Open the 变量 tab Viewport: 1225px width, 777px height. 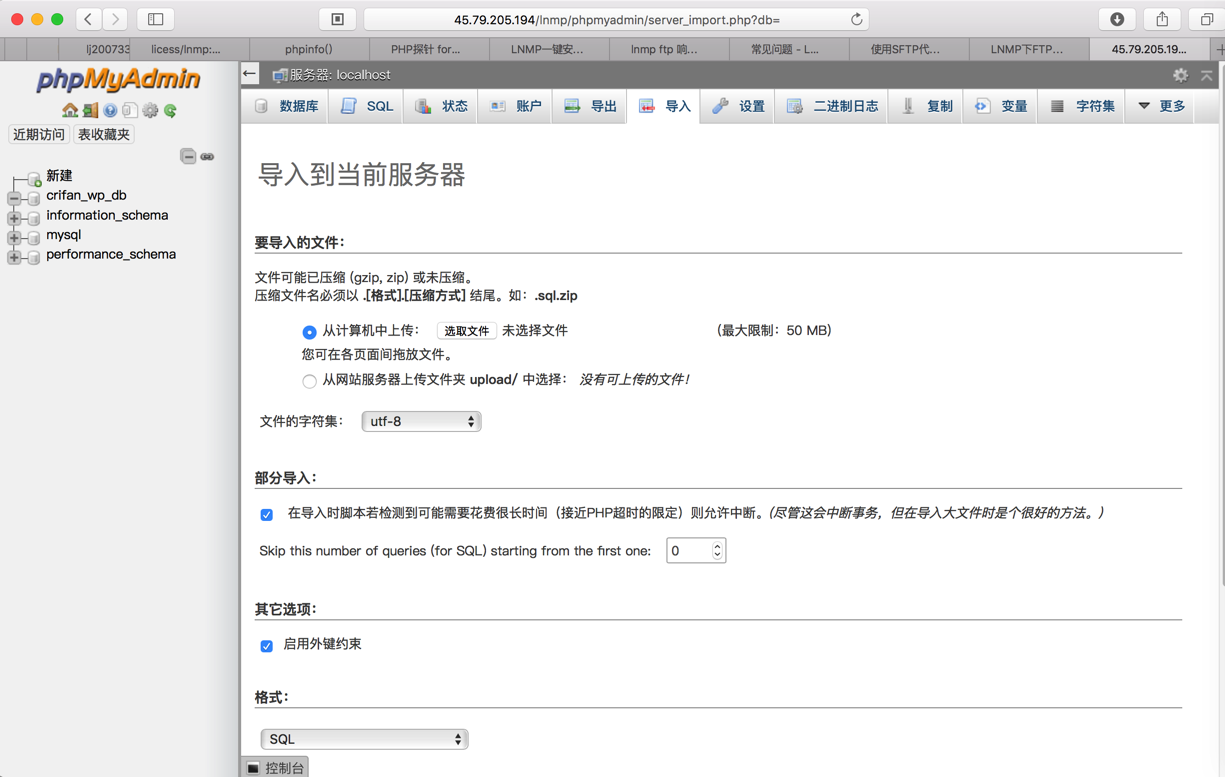(1001, 106)
